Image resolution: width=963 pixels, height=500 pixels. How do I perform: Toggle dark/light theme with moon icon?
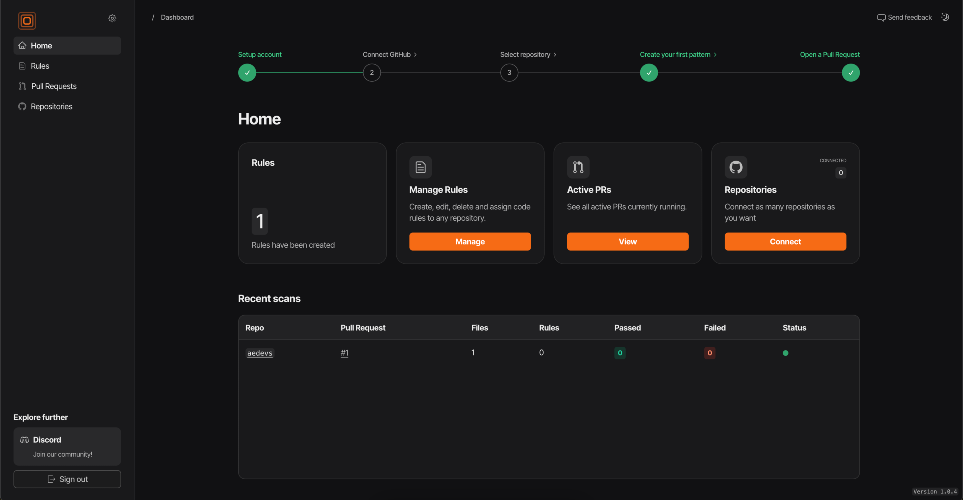point(945,17)
